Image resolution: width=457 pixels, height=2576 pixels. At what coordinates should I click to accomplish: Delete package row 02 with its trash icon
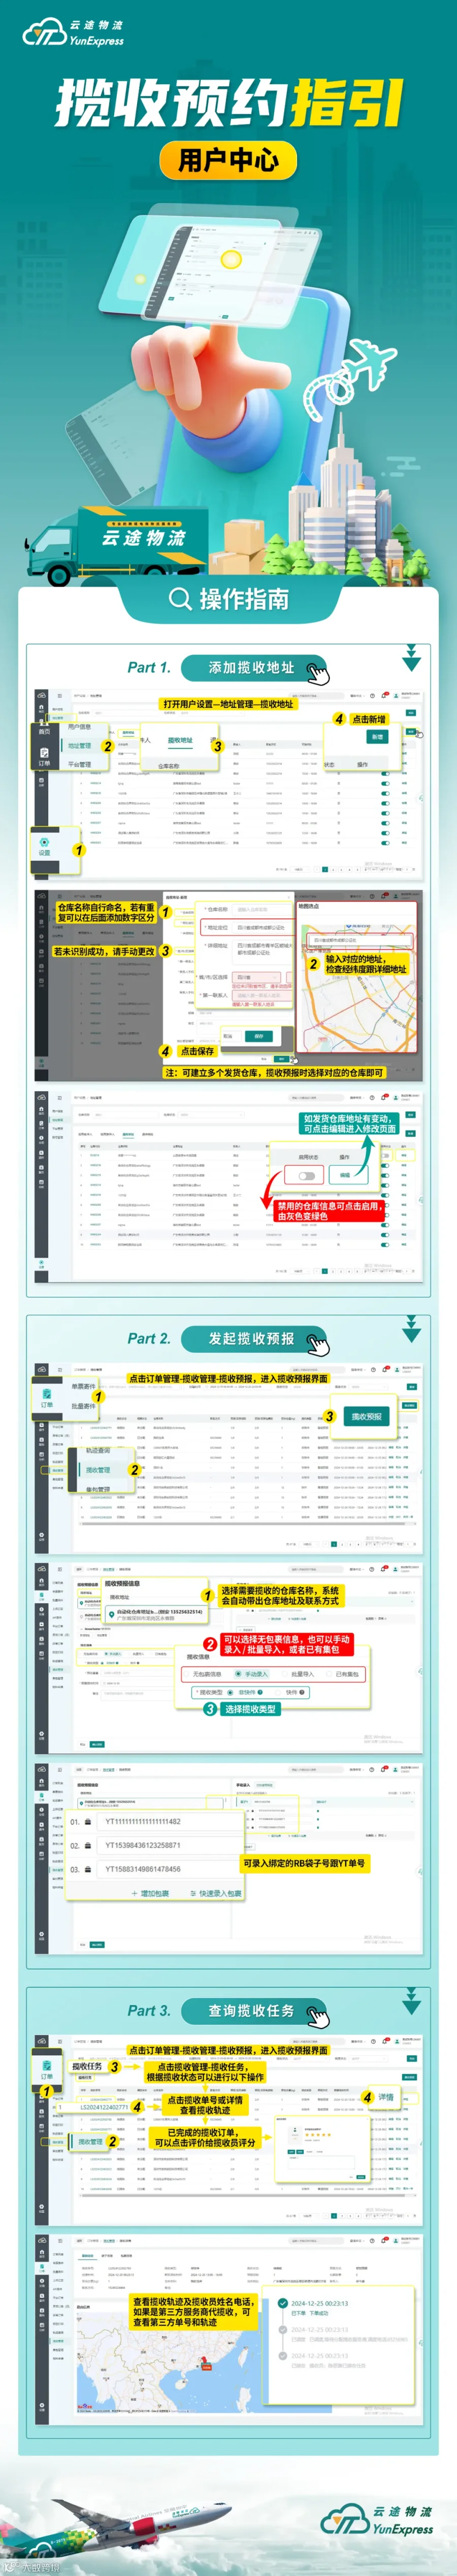point(89,1845)
